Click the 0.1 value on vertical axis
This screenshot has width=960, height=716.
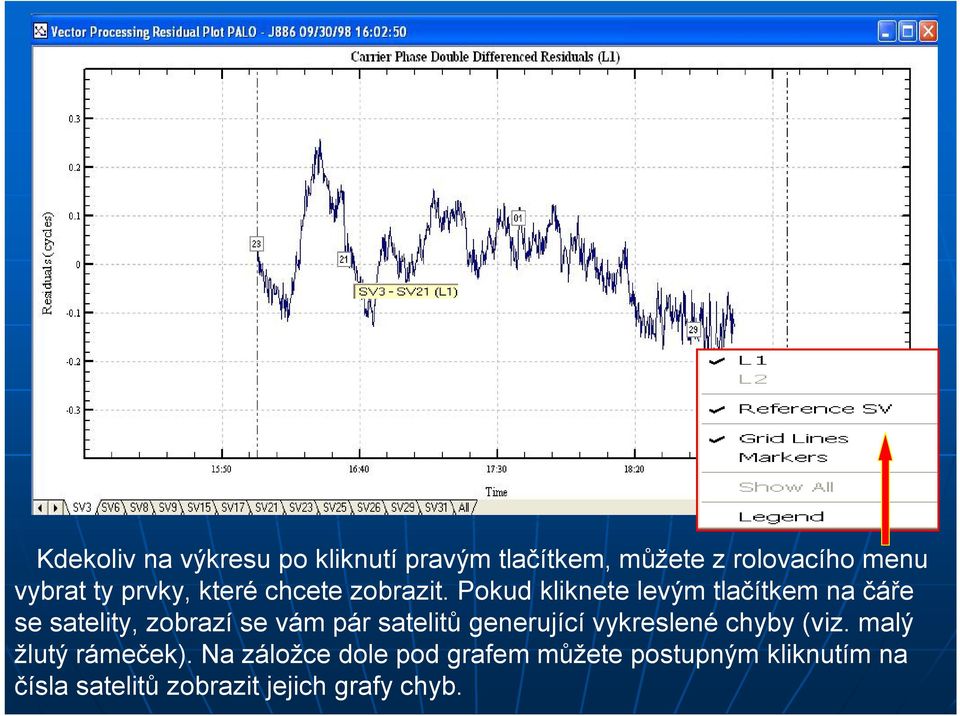(74, 216)
